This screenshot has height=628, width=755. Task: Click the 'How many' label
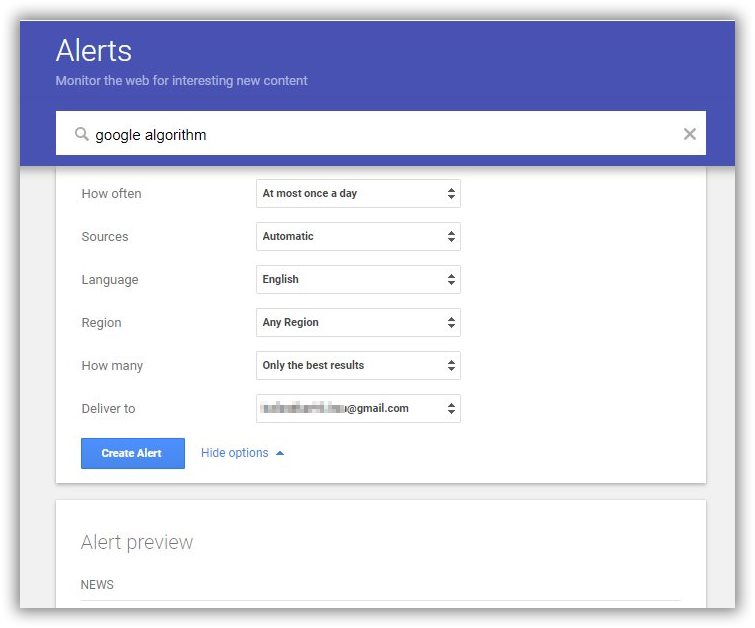(x=112, y=366)
